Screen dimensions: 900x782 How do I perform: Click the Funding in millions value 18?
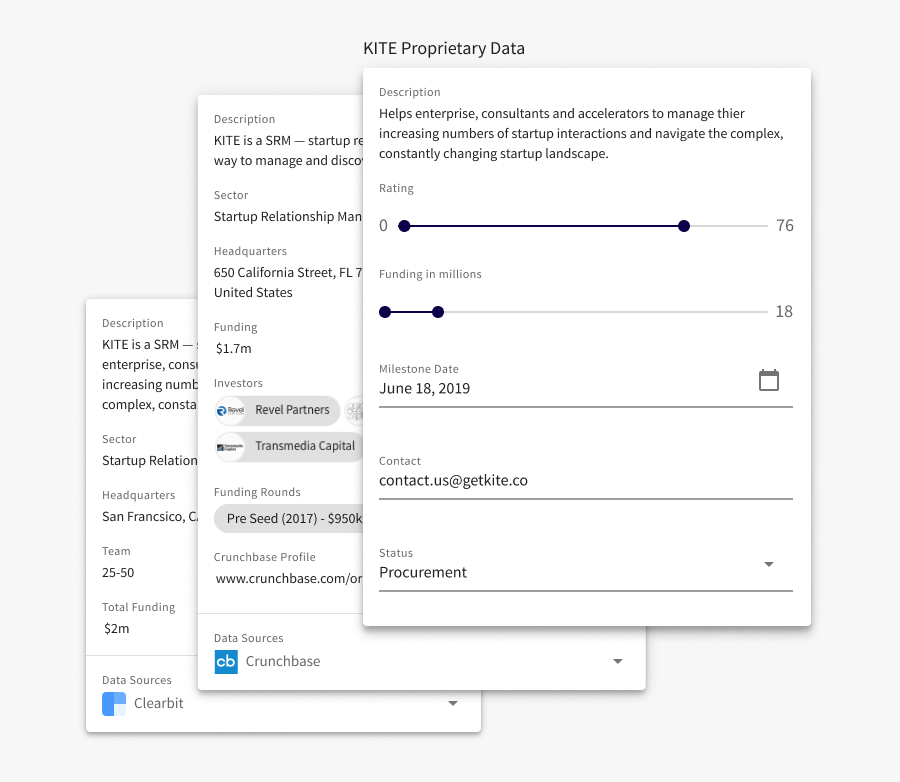point(784,311)
